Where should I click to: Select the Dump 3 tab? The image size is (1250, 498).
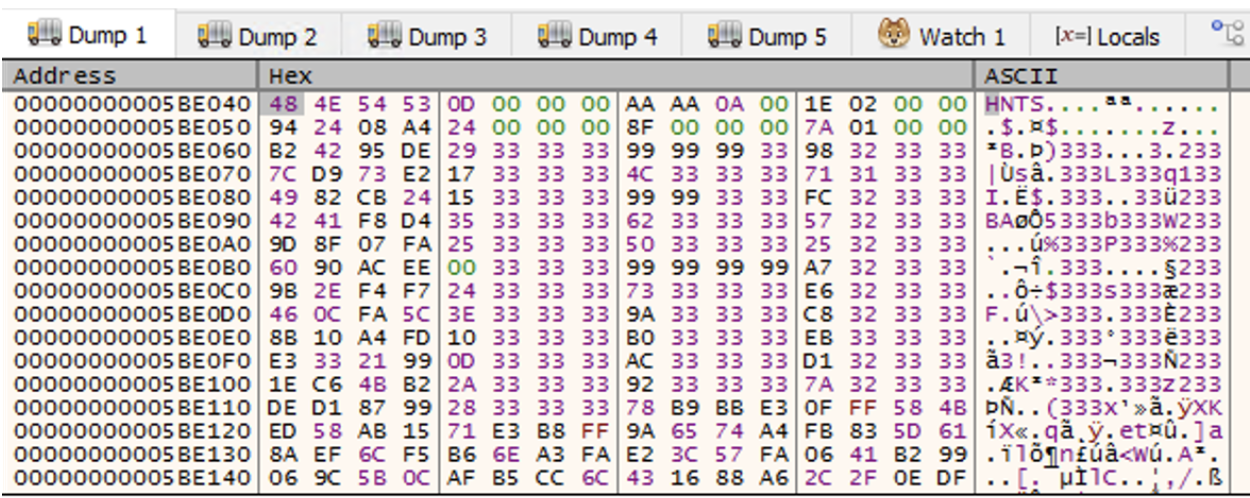click(428, 37)
